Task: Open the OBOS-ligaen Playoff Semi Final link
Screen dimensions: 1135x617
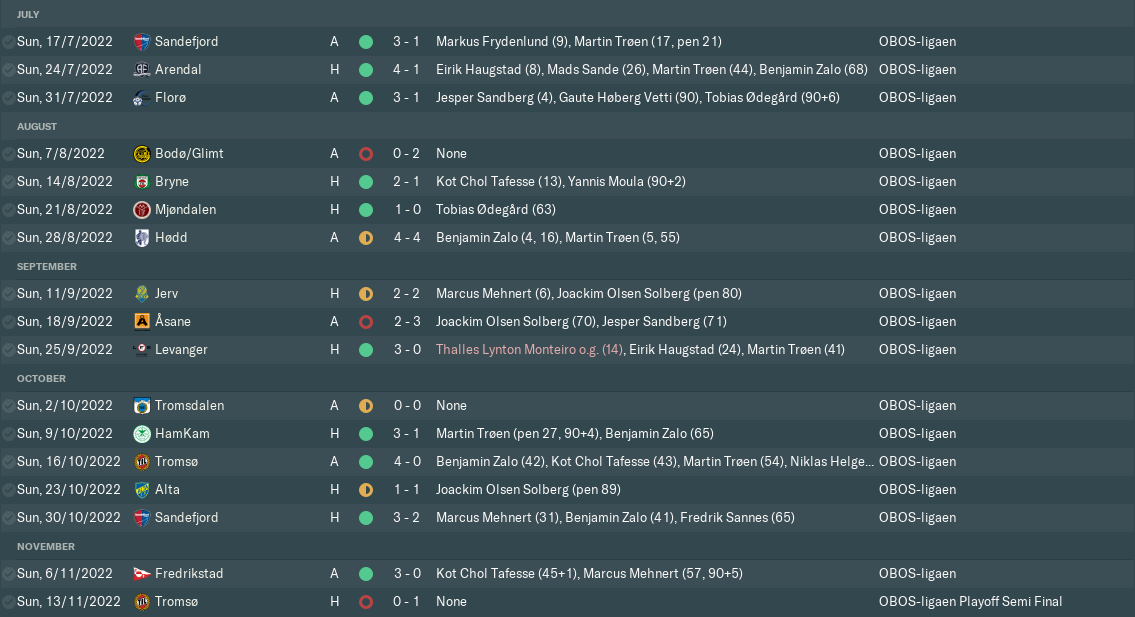Action: [970, 602]
